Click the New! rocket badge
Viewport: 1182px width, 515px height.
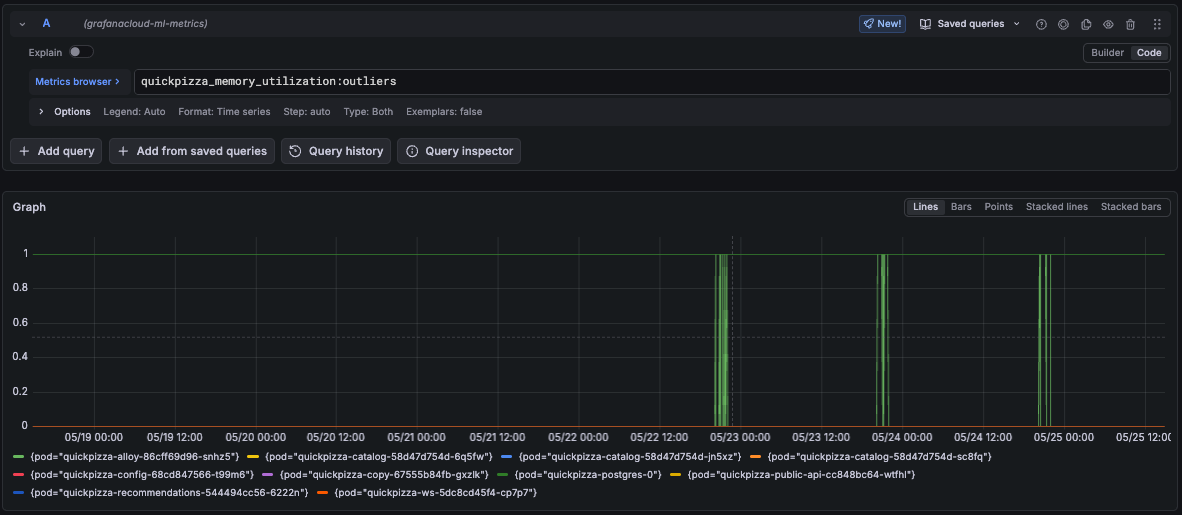882,24
